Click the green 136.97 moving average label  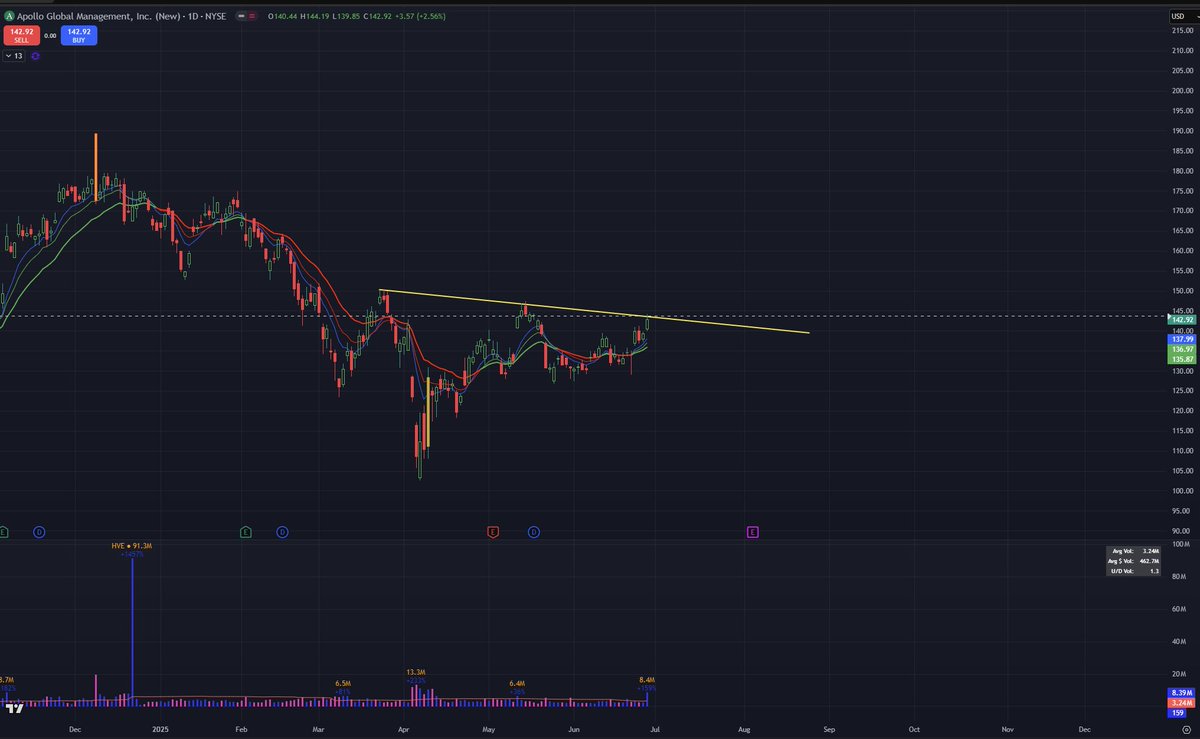(x=1181, y=349)
